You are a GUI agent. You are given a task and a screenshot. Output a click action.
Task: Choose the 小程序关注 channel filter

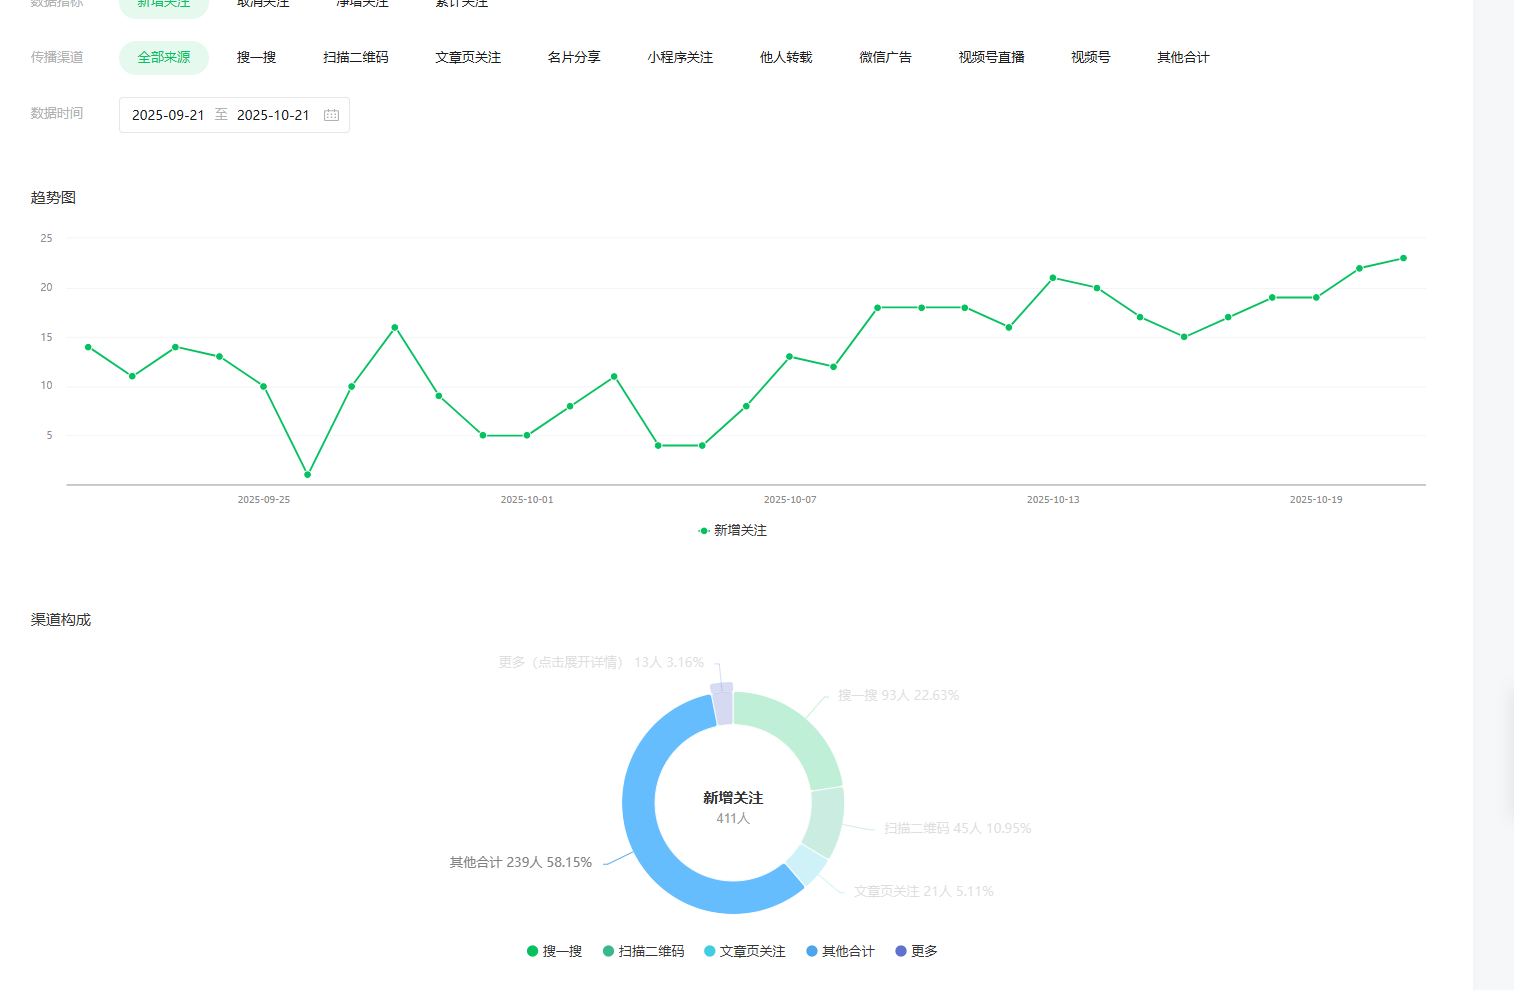point(680,58)
